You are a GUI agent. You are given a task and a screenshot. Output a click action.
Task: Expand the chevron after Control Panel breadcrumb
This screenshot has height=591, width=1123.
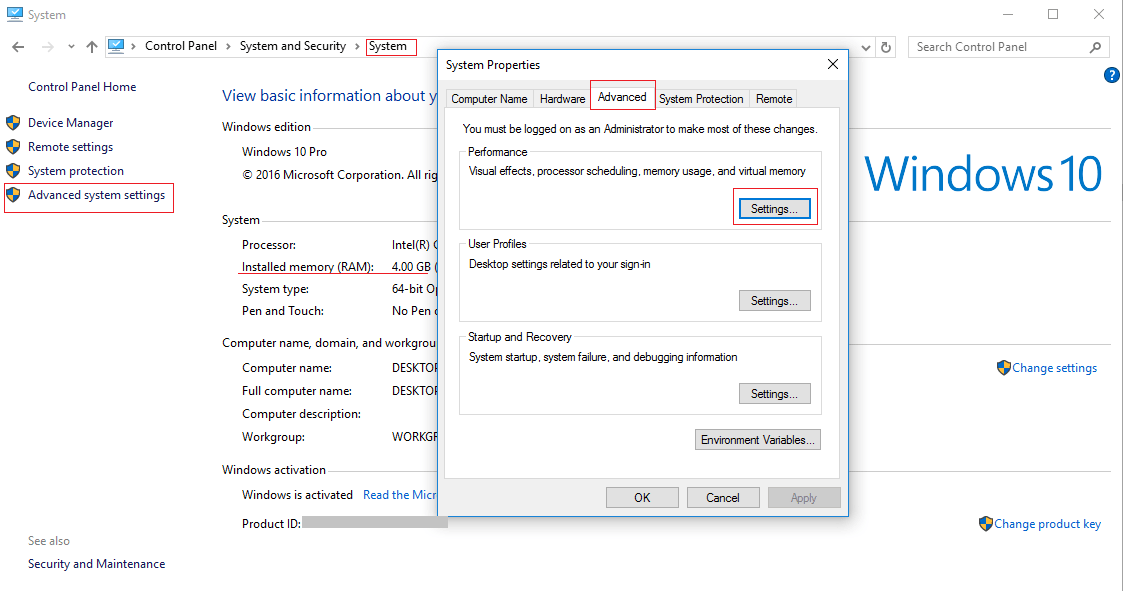click(x=229, y=47)
